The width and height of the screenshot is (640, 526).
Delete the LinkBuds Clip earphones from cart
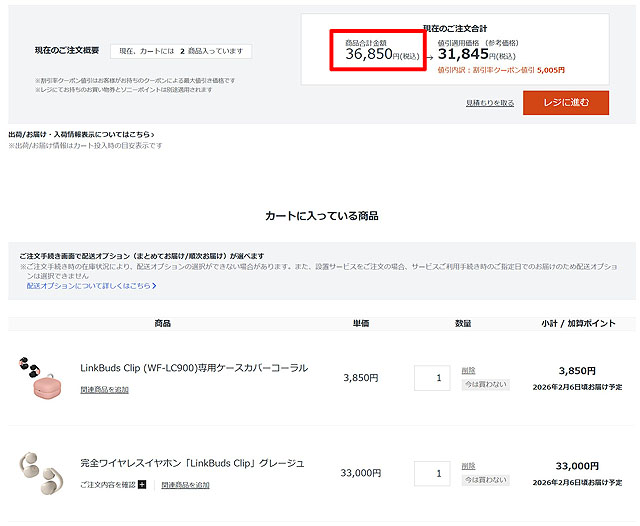coord(468,466)
